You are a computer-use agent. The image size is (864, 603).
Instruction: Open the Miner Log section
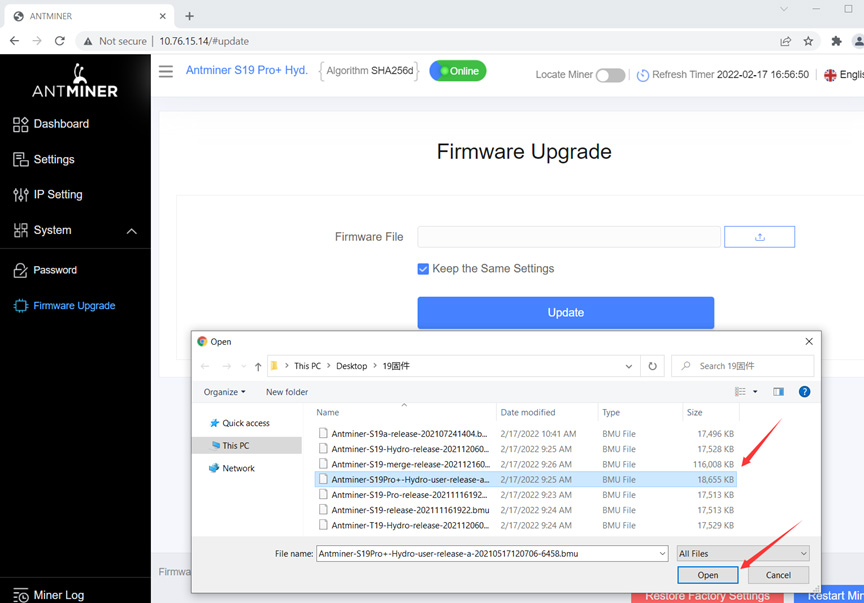pyautogui.click(x=55, y=593)
